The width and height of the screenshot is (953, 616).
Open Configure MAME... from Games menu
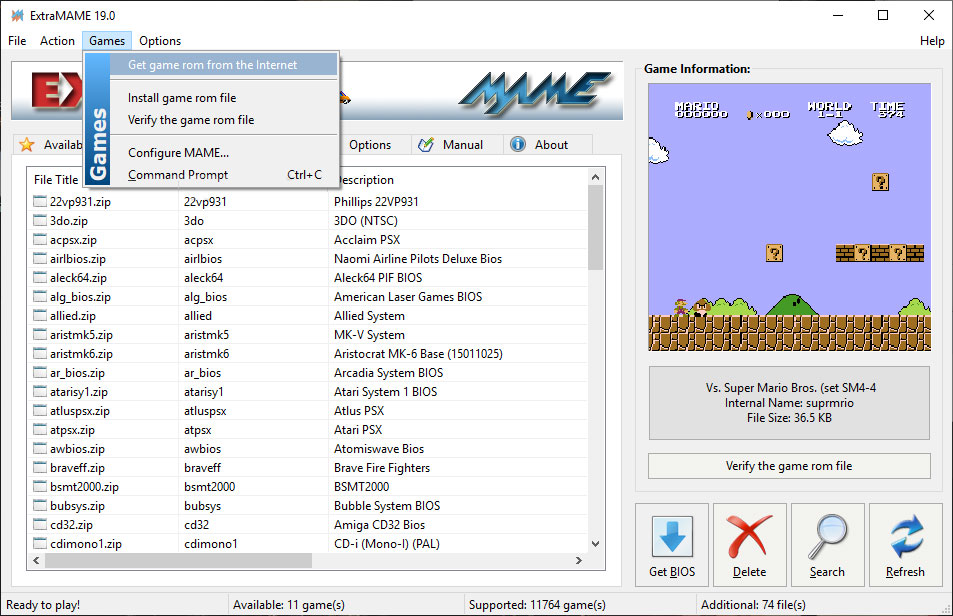click(x=178, y=153)
